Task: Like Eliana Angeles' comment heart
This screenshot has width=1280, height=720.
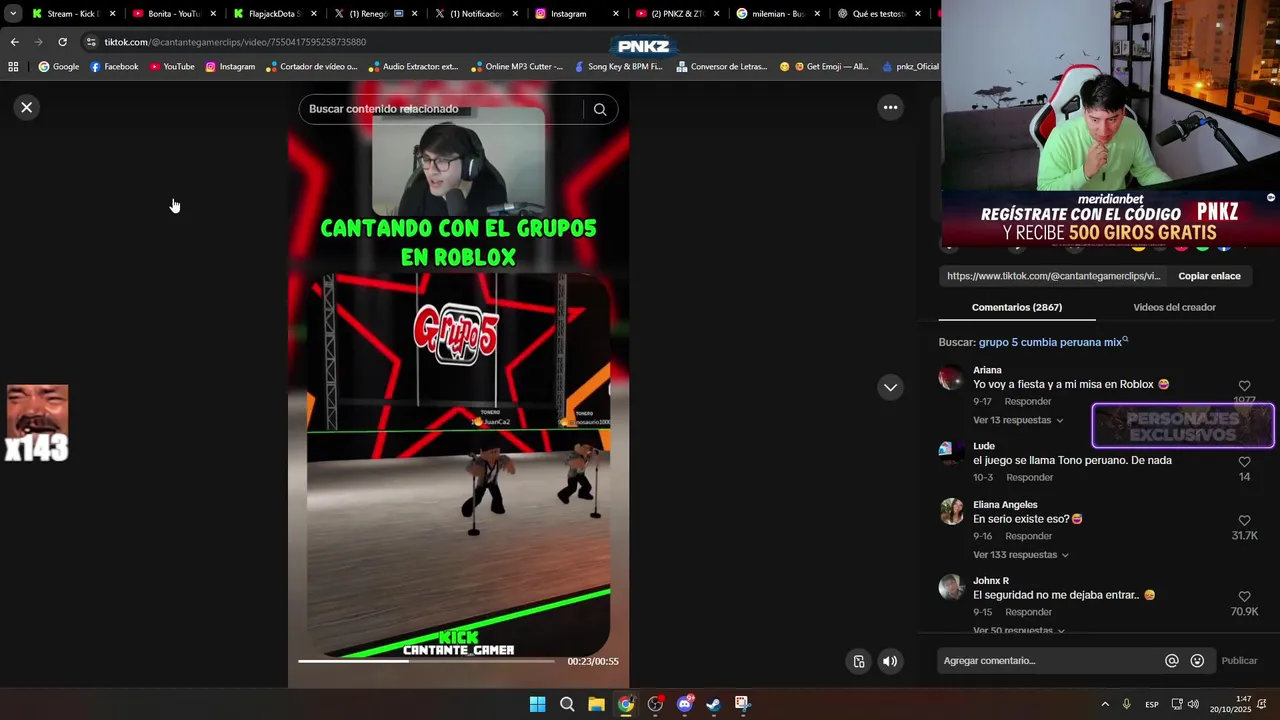Action: (1245, 521)
